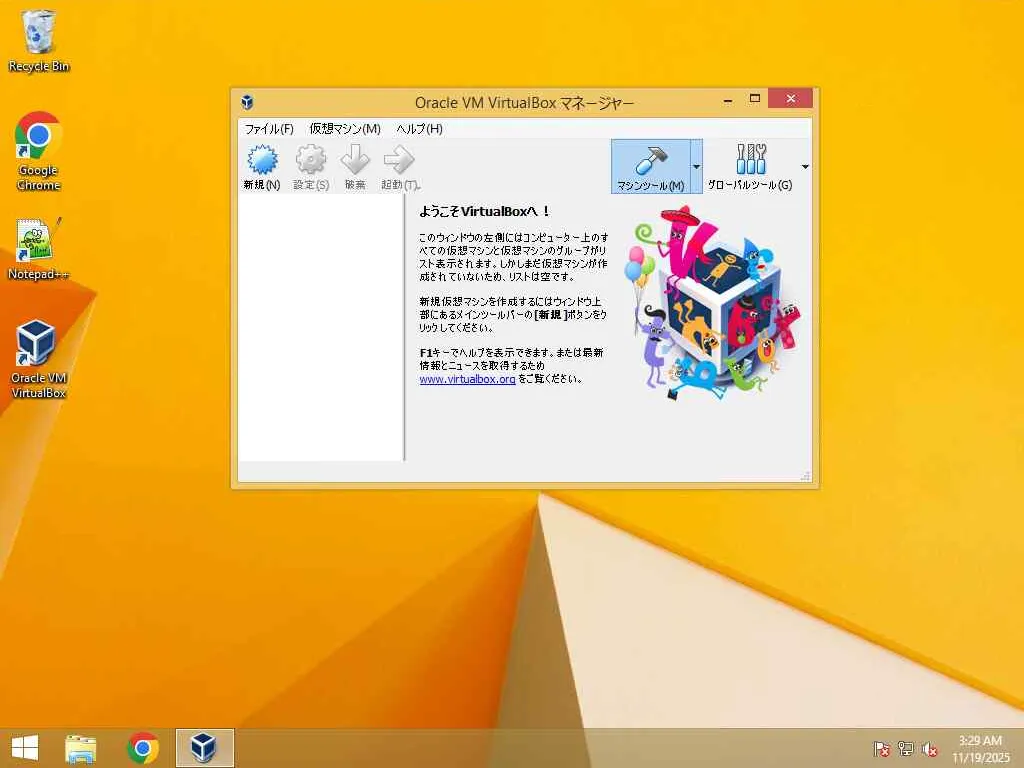This screenshot has width=1024, height=768.
Task: Open the 仮想マシン(M) menu
Action: coord(345,129)
